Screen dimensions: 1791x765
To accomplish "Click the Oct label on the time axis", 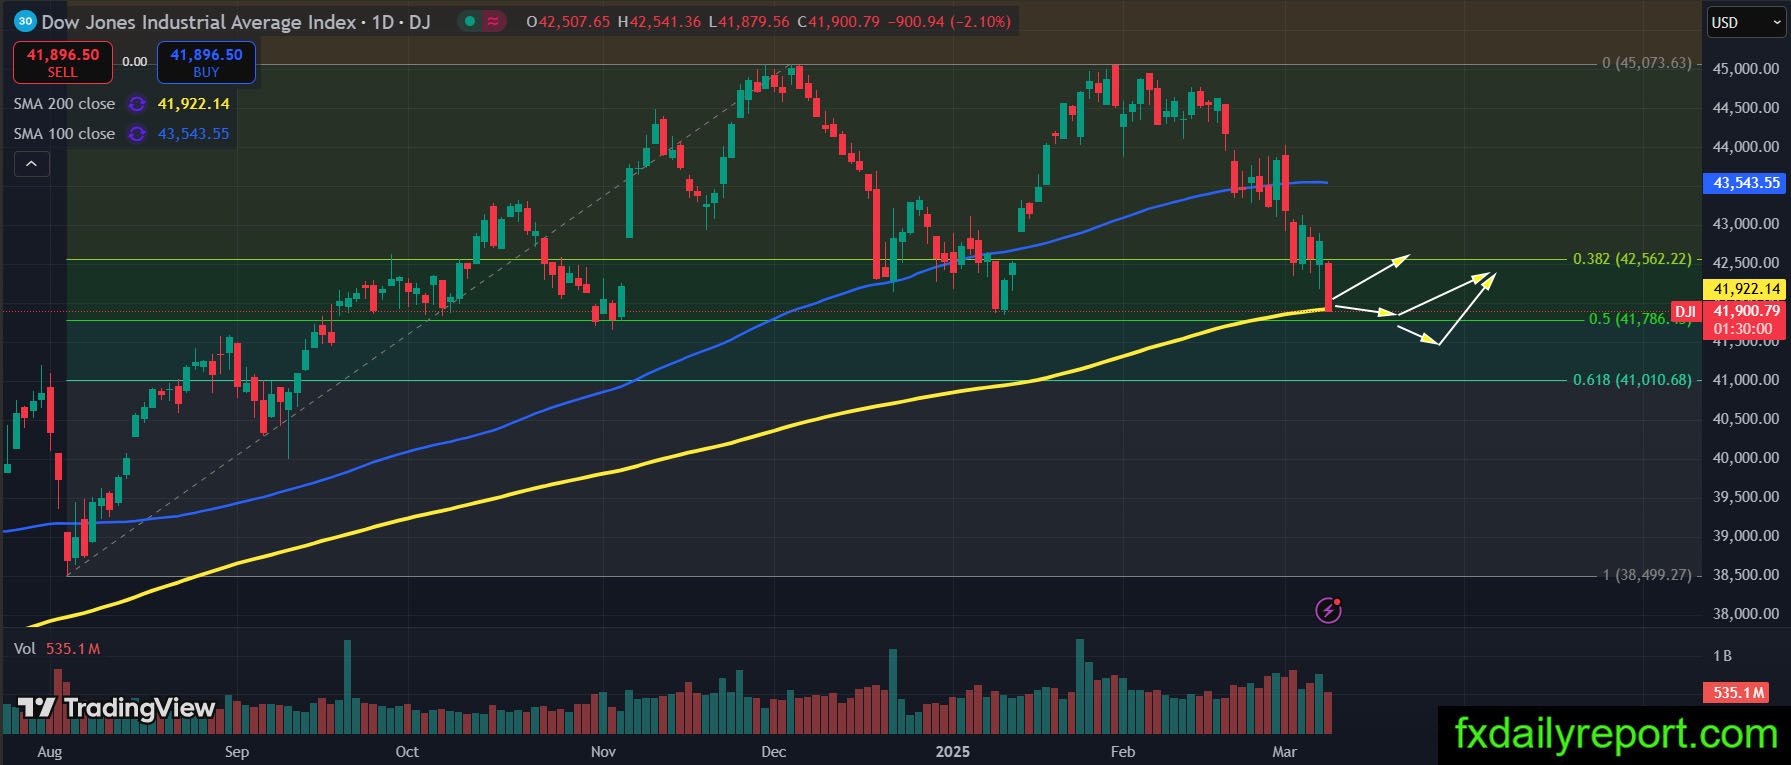I will [x=407, y=752].
